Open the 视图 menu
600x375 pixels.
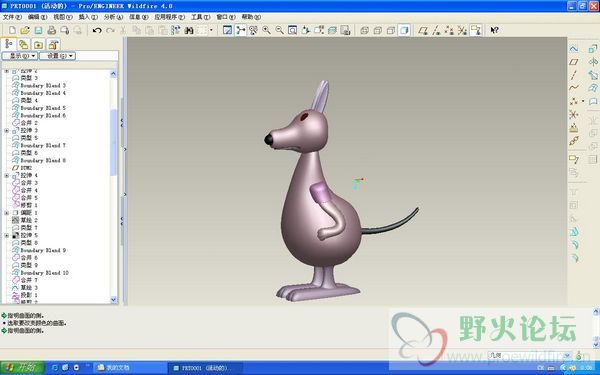(62, 17)
